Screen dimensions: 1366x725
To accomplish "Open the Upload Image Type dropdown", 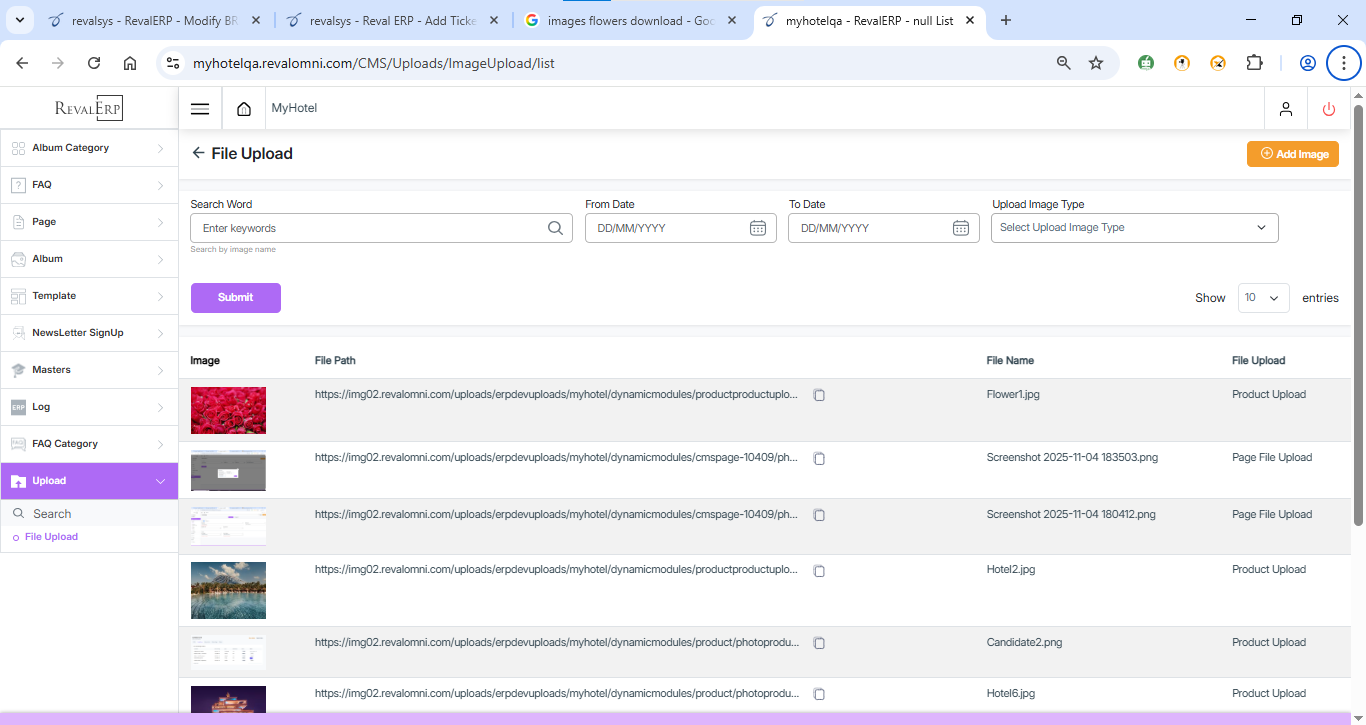I will pos(1134,228).
